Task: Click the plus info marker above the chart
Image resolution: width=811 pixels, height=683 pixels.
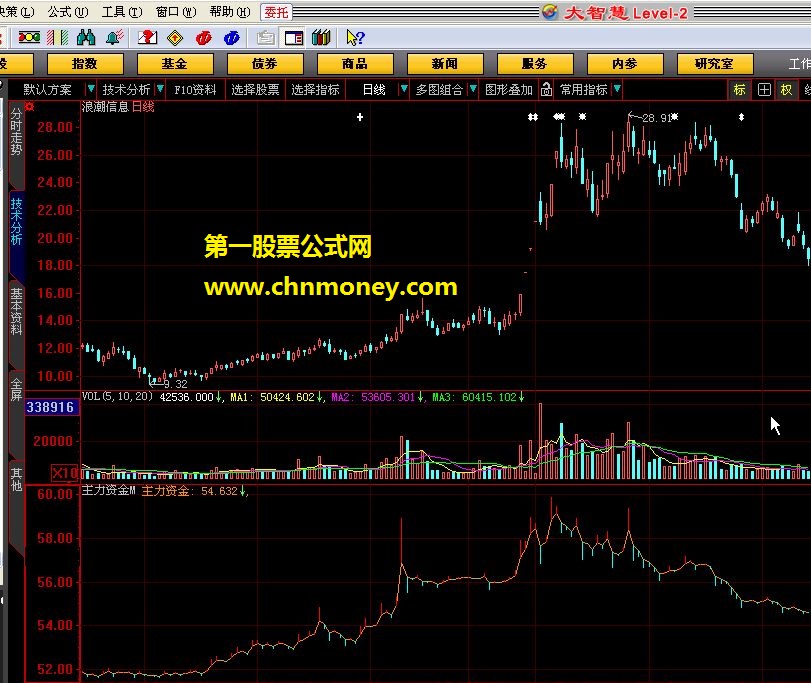Action: [x=360, y=117]
